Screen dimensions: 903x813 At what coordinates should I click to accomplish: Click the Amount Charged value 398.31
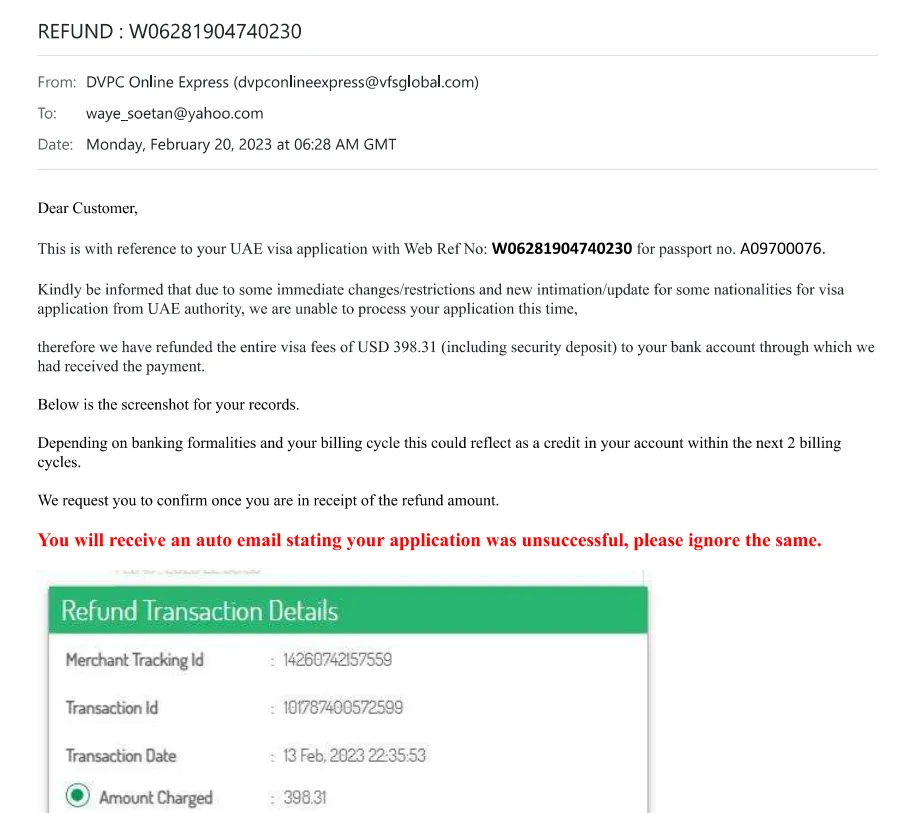coord(305,797)
